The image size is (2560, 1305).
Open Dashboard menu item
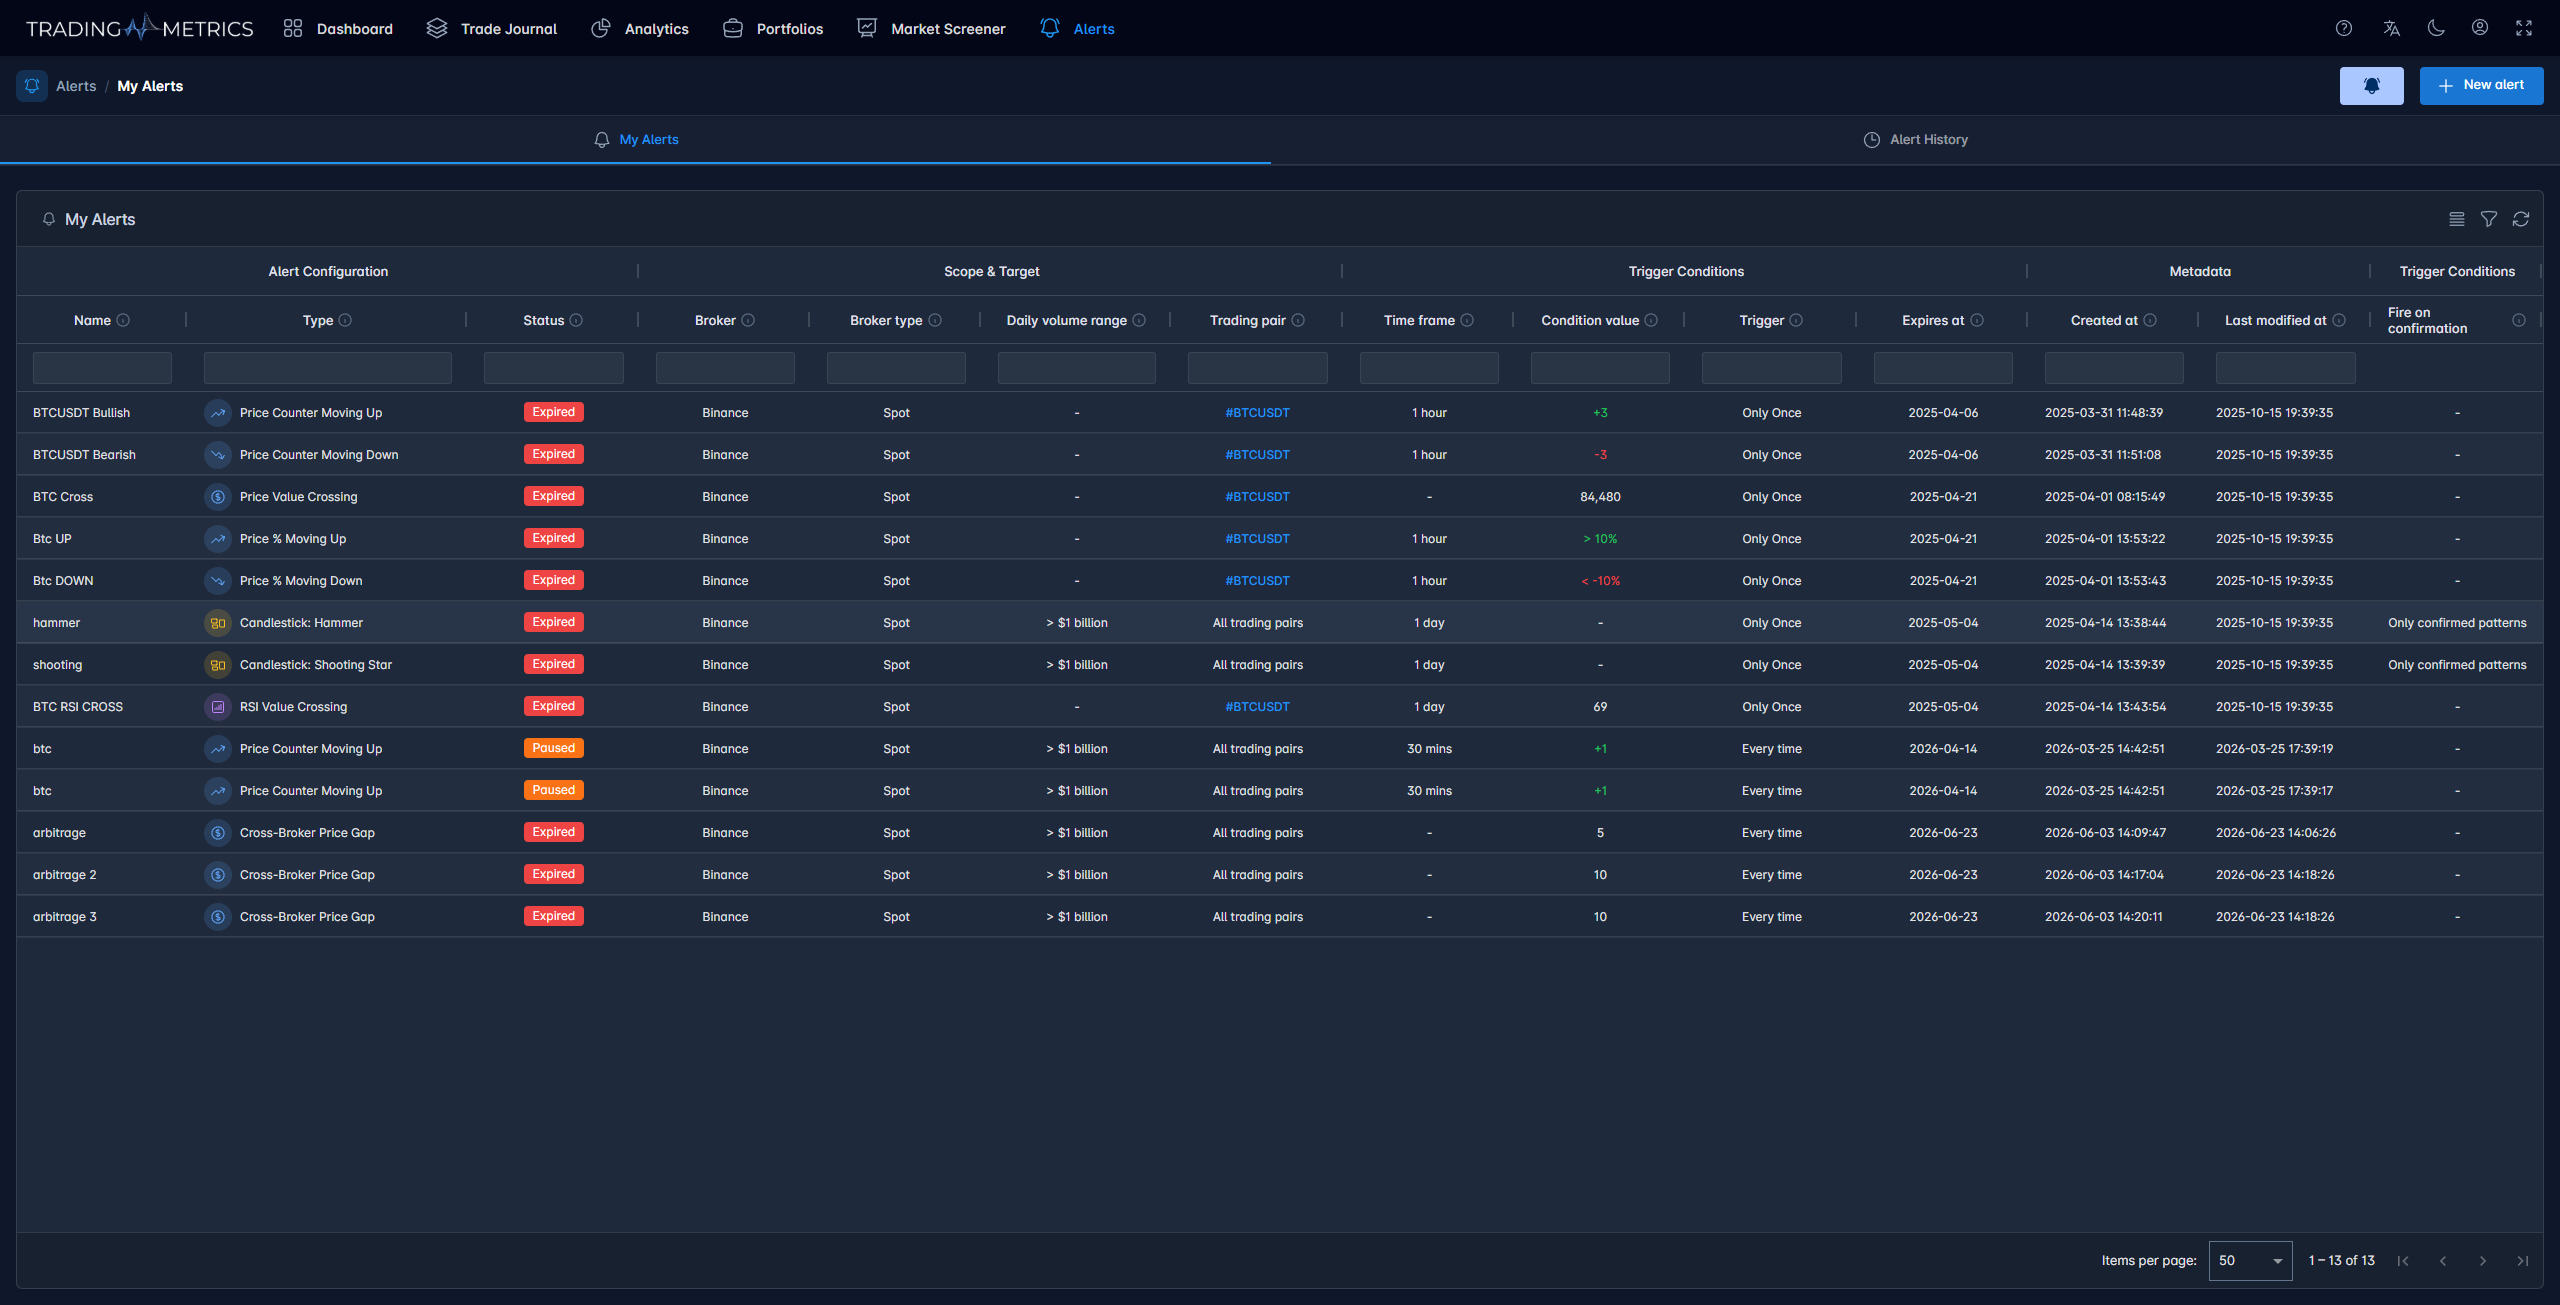coord(338,29)
